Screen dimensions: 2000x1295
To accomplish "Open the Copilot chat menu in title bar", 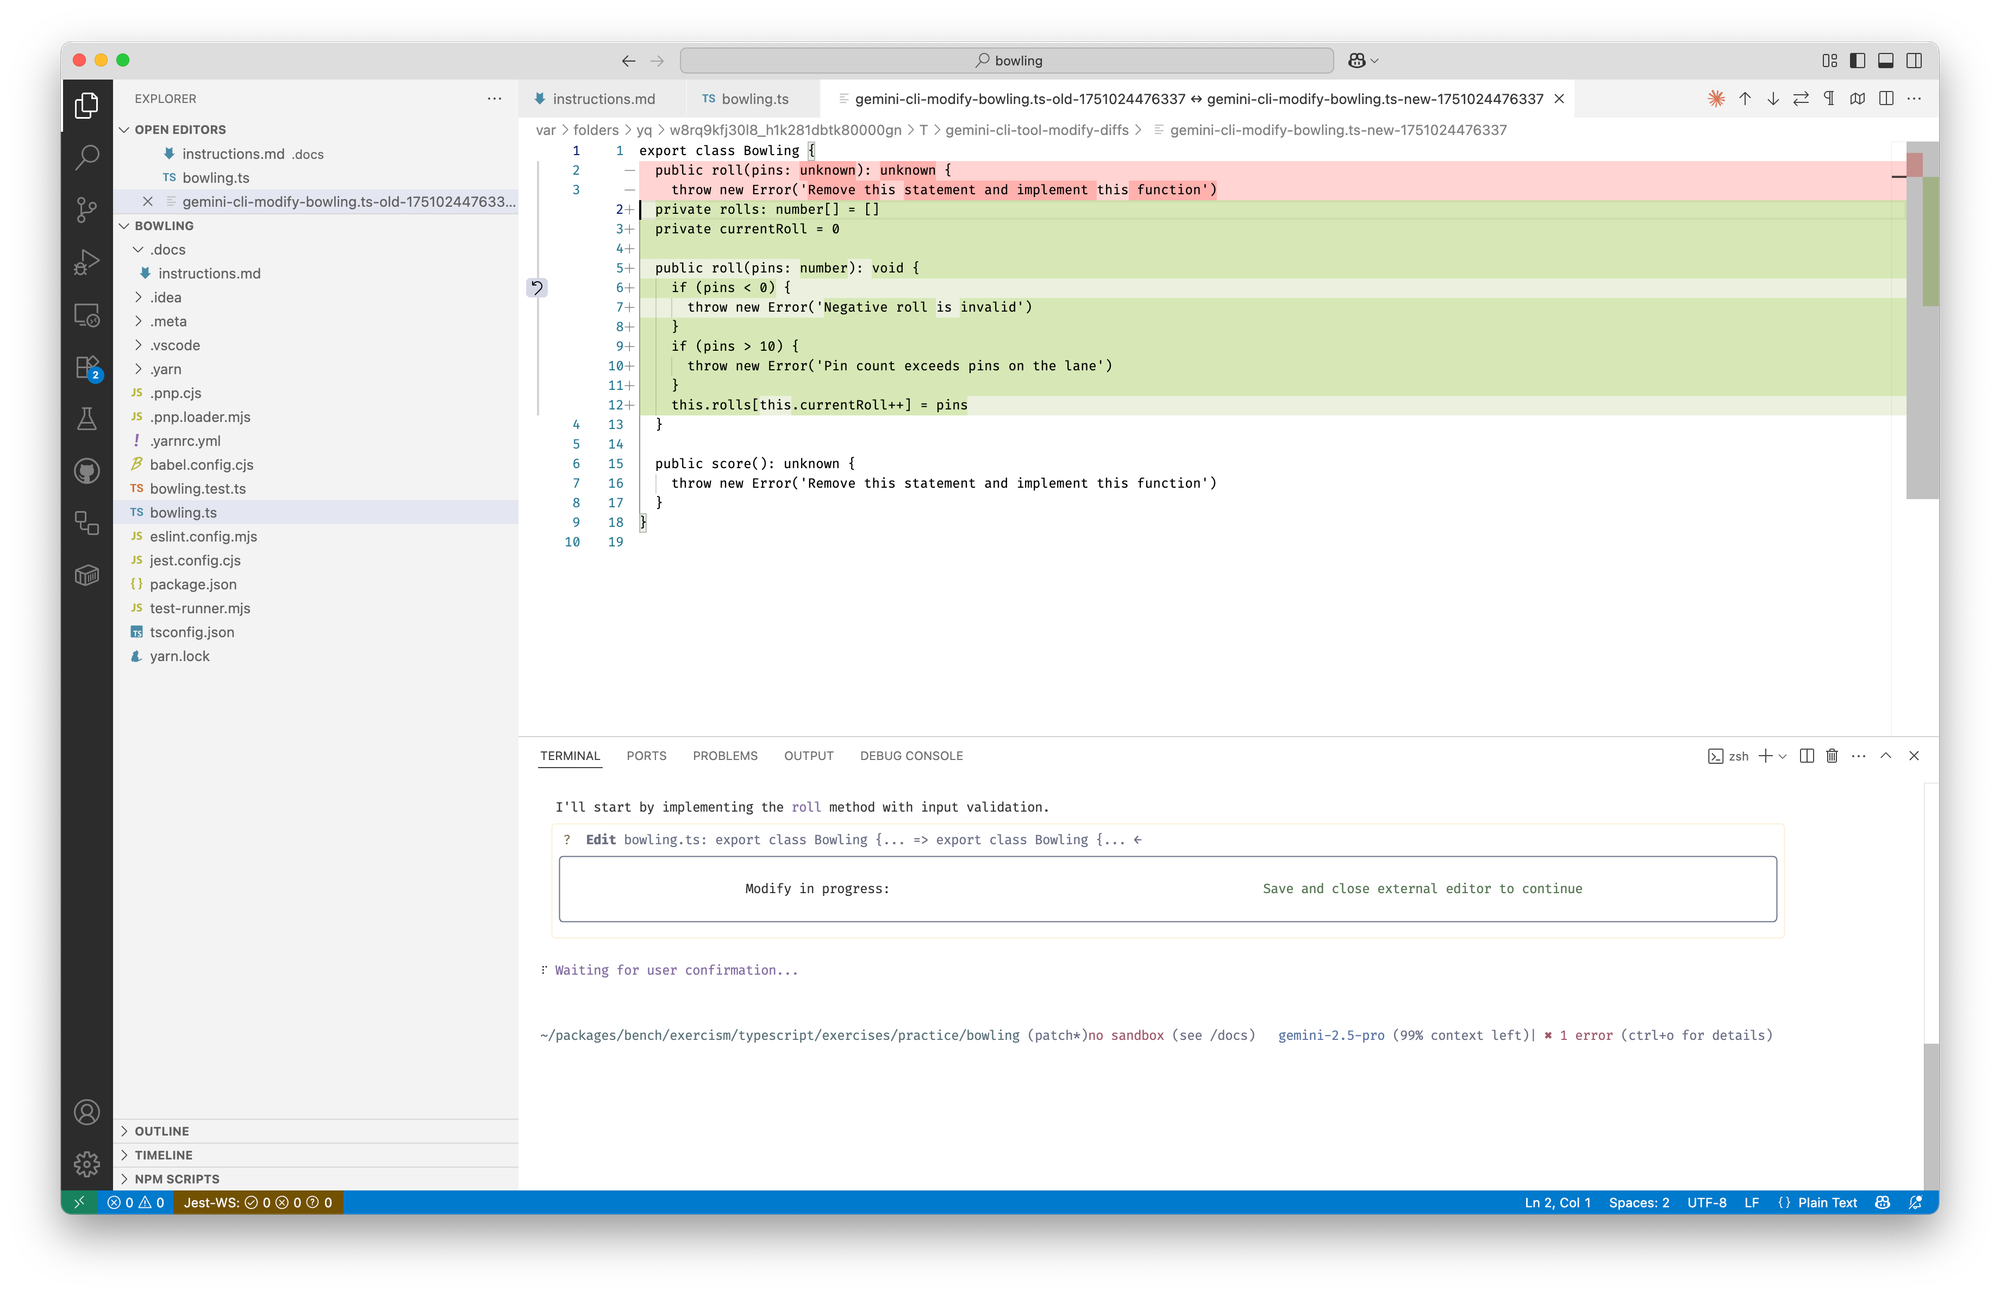I will (1363, 61).
